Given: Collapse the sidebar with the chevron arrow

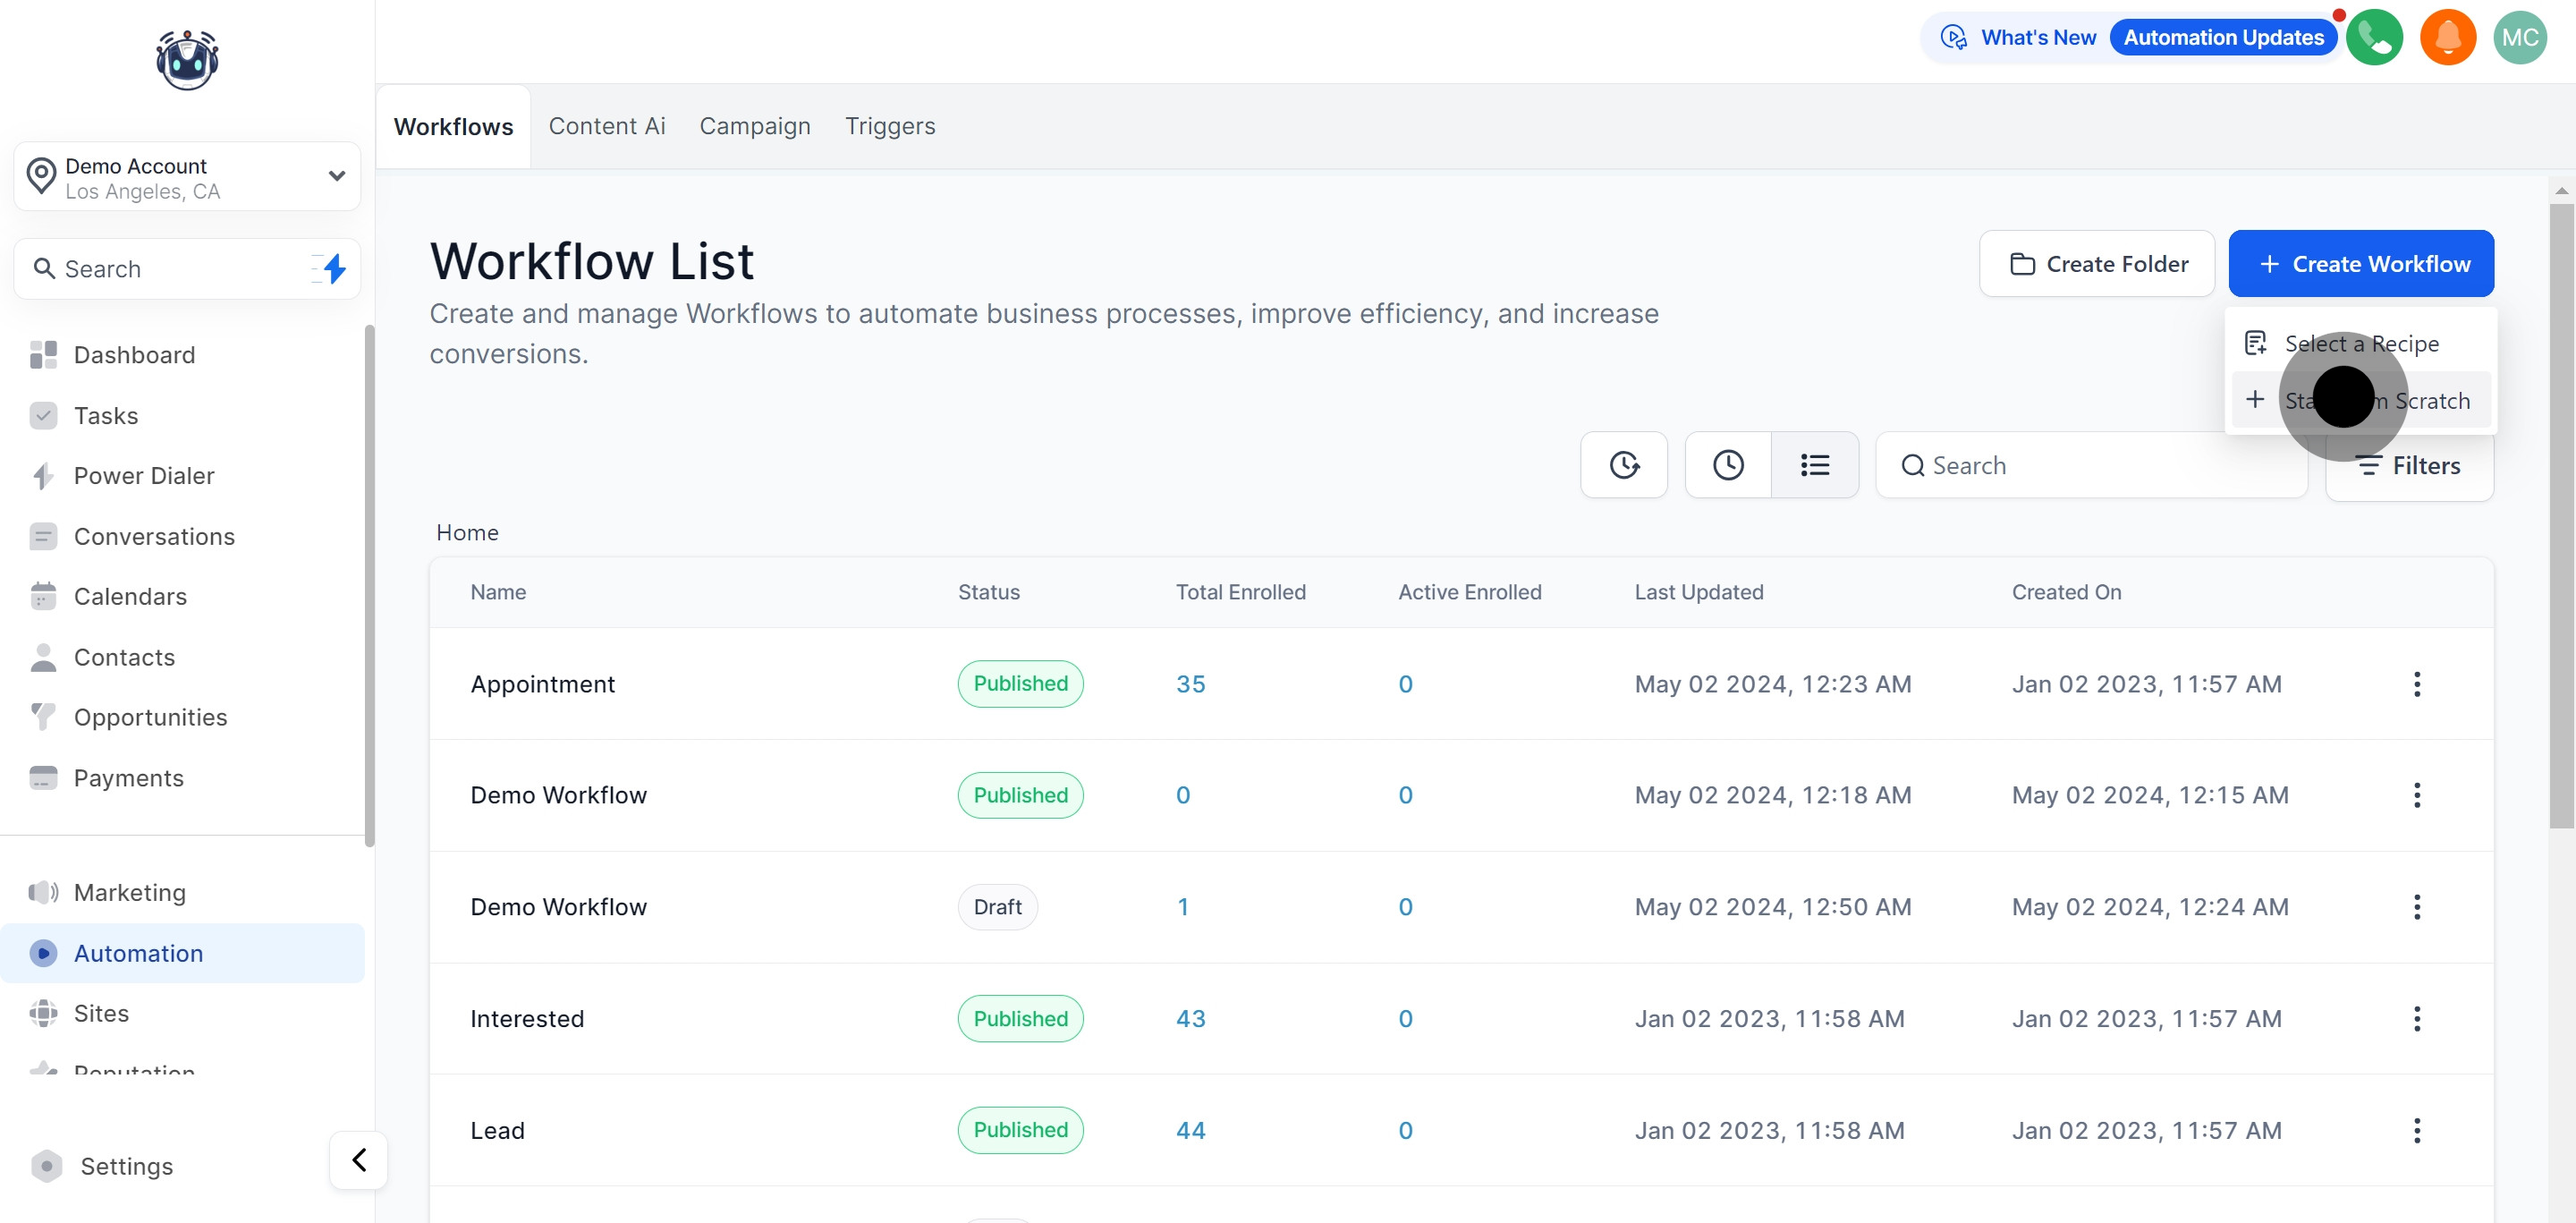Looking at the screenshot, I should coord(358,1160).
